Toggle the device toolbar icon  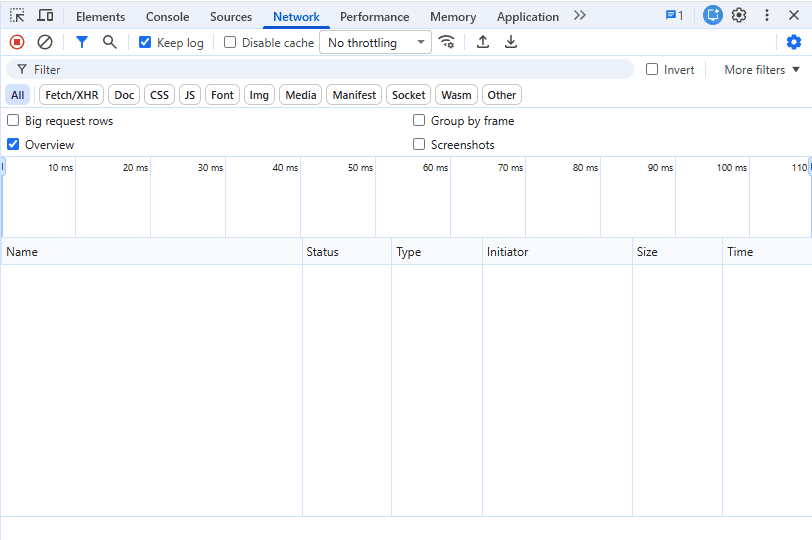tap(45, 16)
